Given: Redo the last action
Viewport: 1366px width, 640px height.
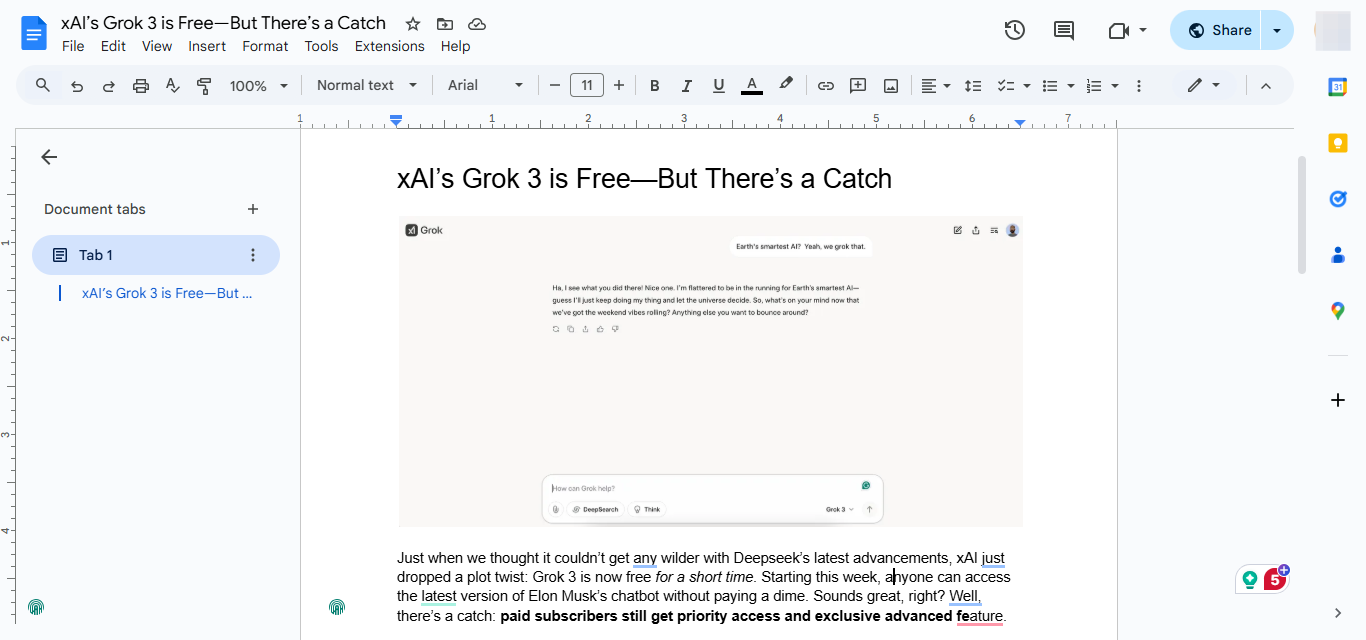Looking at the screenshot, I should (x=109, y=86).
